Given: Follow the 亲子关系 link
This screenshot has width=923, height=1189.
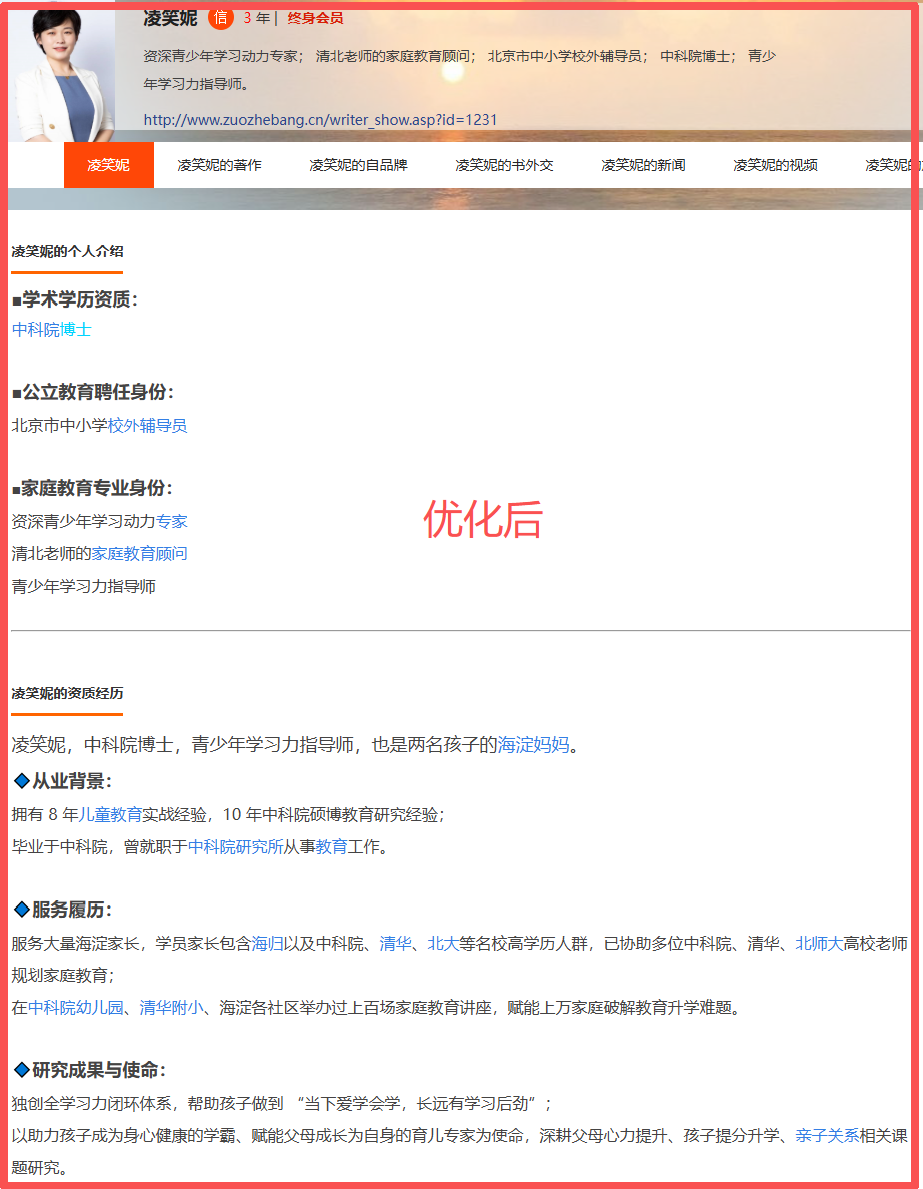Looking at the screenshot, I should click(x=827, y=1135).
